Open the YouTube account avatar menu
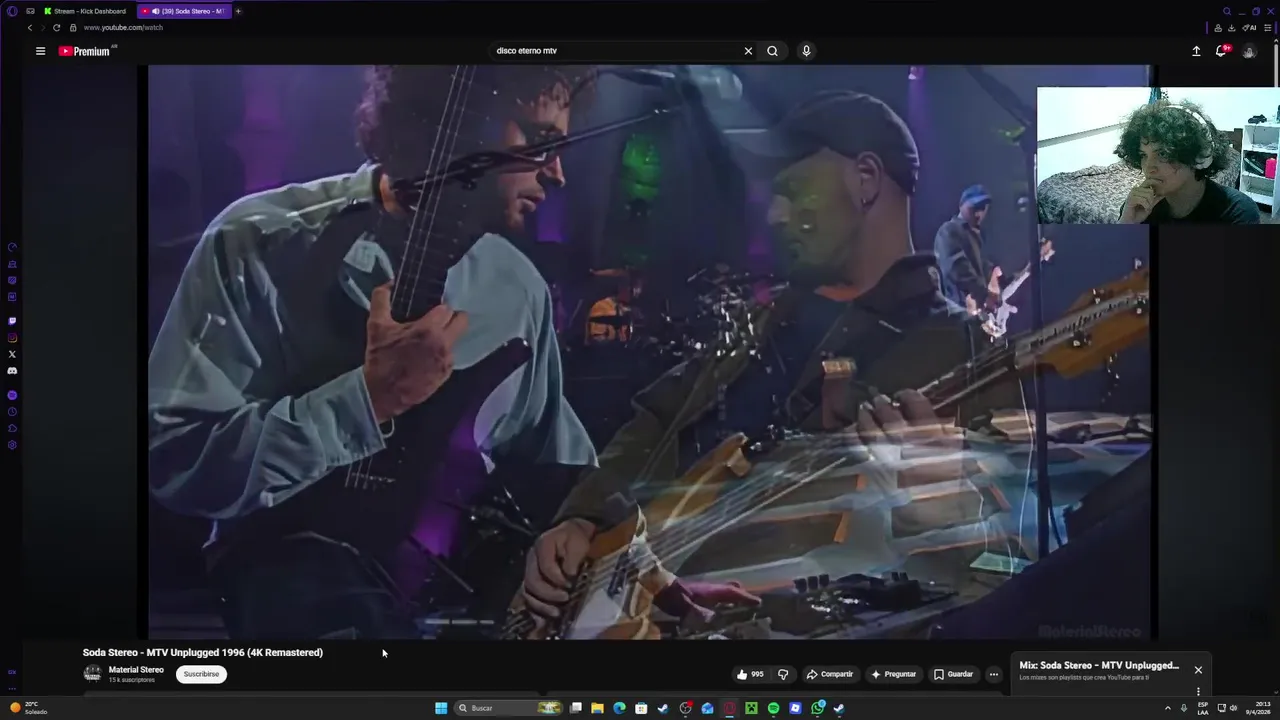Screen dimensions: 1280x720 click(x=1249, y=51)
